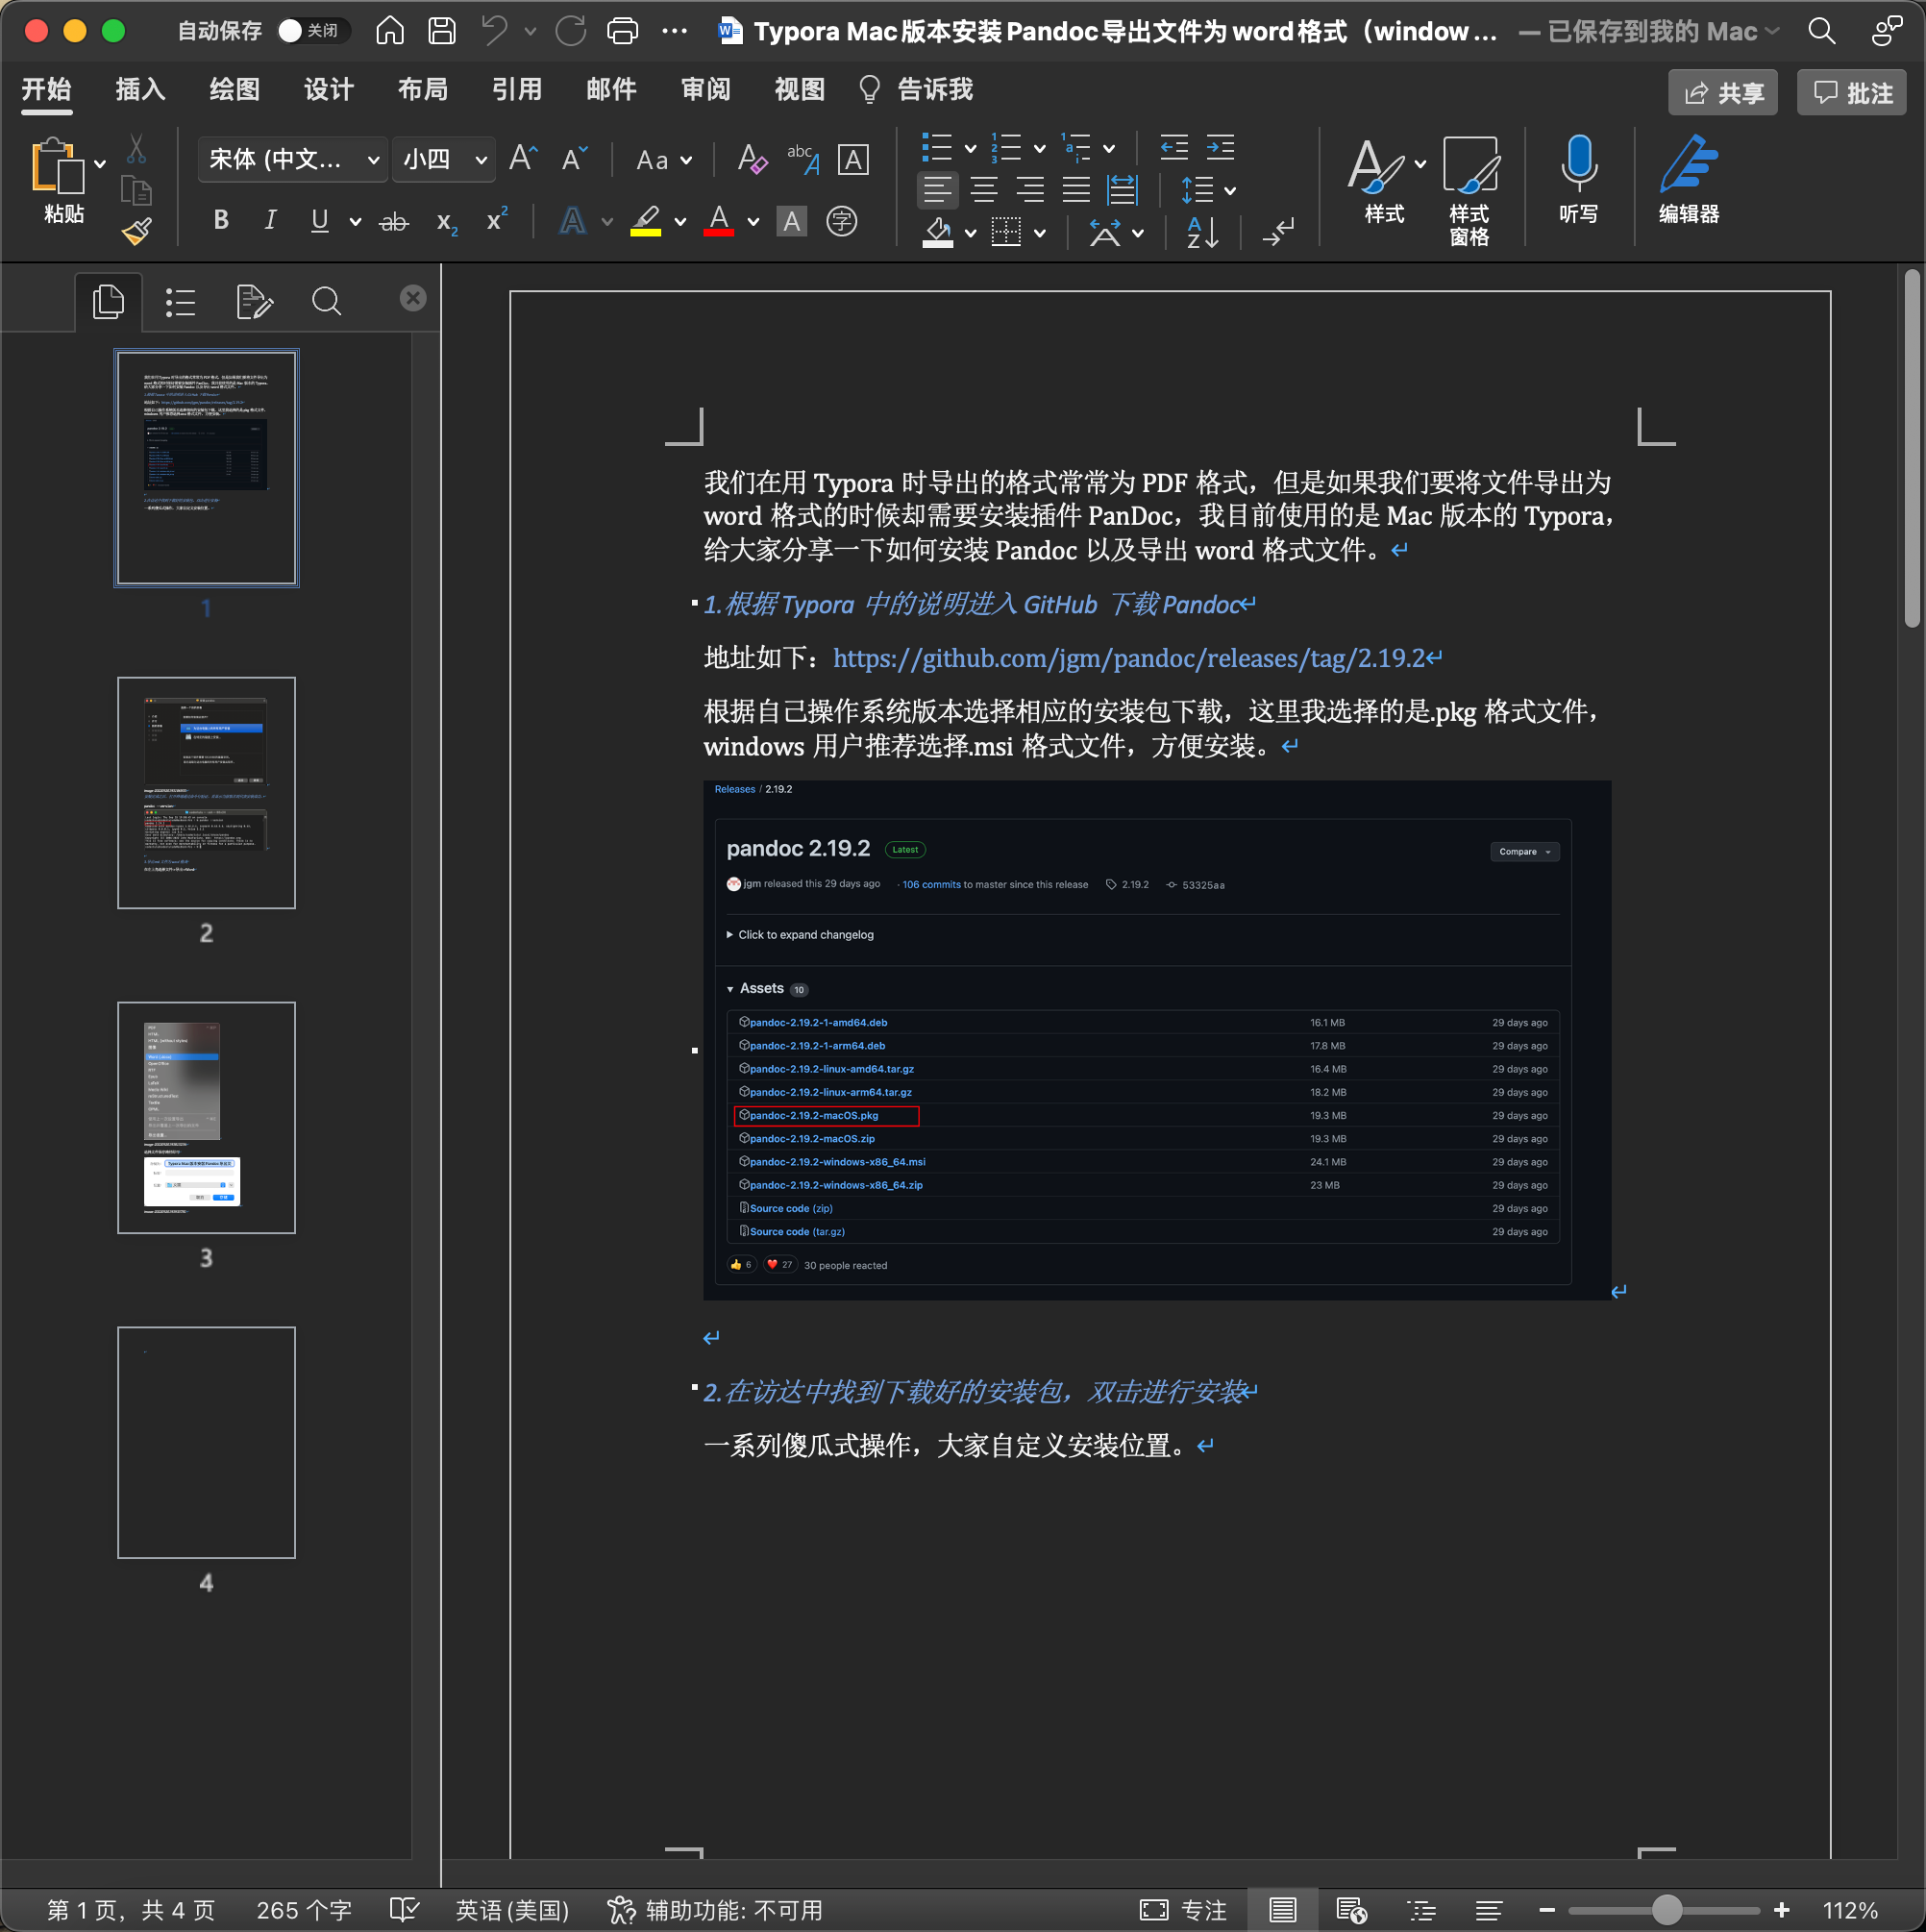Open highlight color dropdown arrow
The image size is (1926, 1932).
[x=680, y=222]
